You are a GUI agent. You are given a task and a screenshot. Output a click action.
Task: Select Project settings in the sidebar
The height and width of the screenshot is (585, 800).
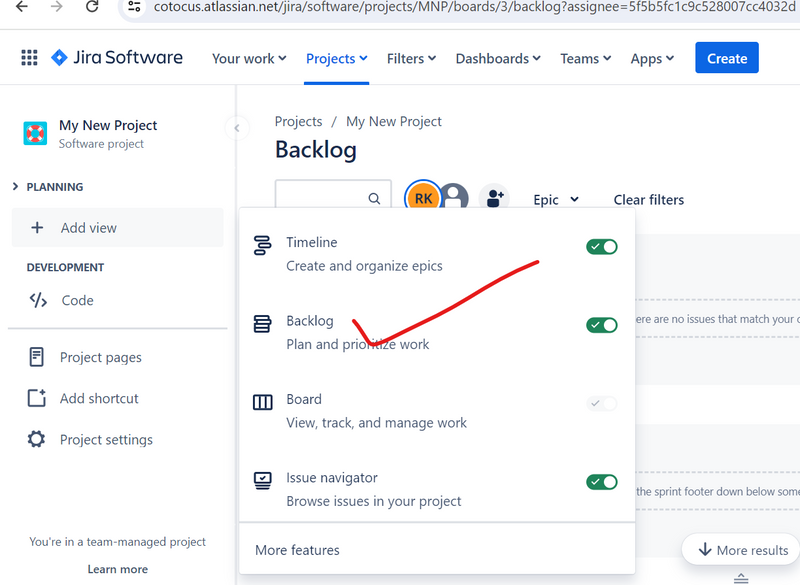(x=105, y=440)
